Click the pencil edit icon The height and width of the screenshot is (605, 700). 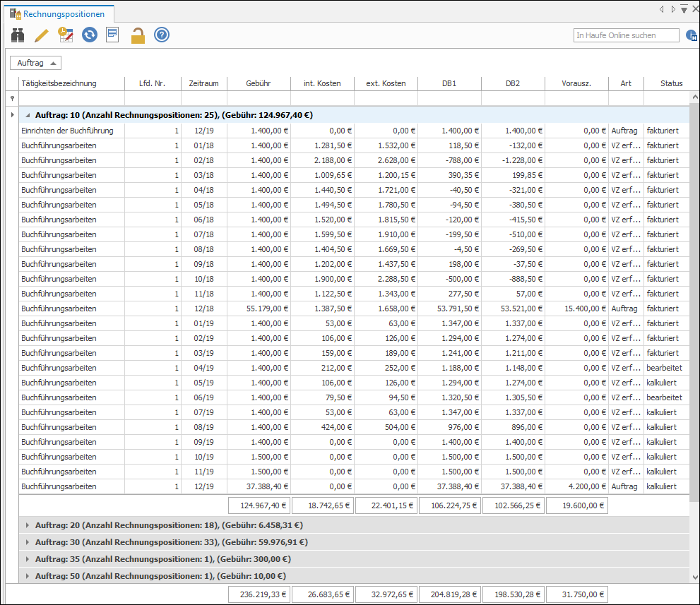(x=42, y=35)
